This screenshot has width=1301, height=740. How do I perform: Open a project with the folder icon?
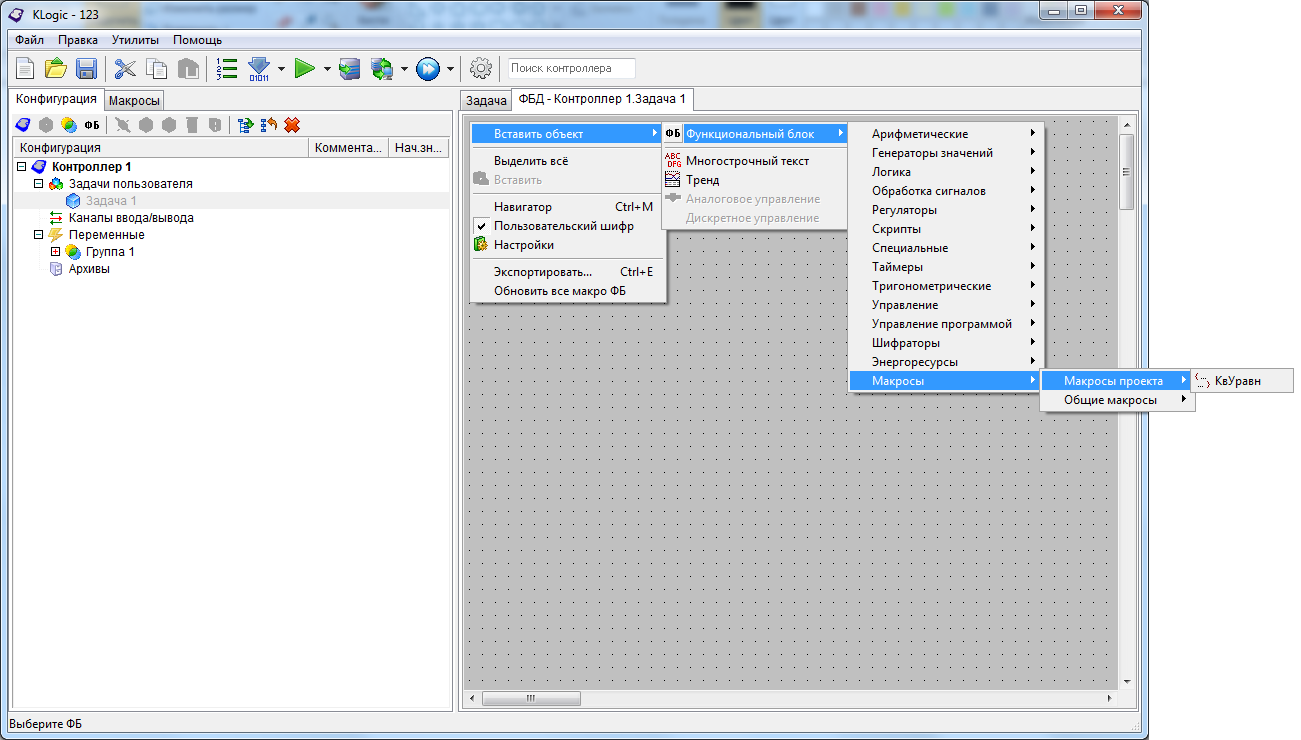point(56,69)
